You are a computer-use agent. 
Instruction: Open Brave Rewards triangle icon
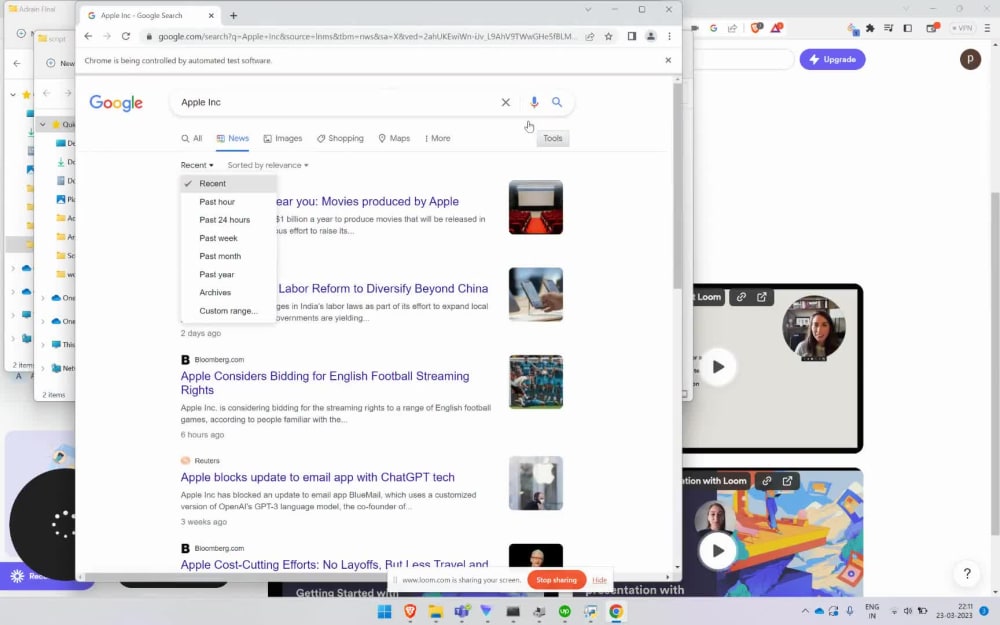coord(776,28)
